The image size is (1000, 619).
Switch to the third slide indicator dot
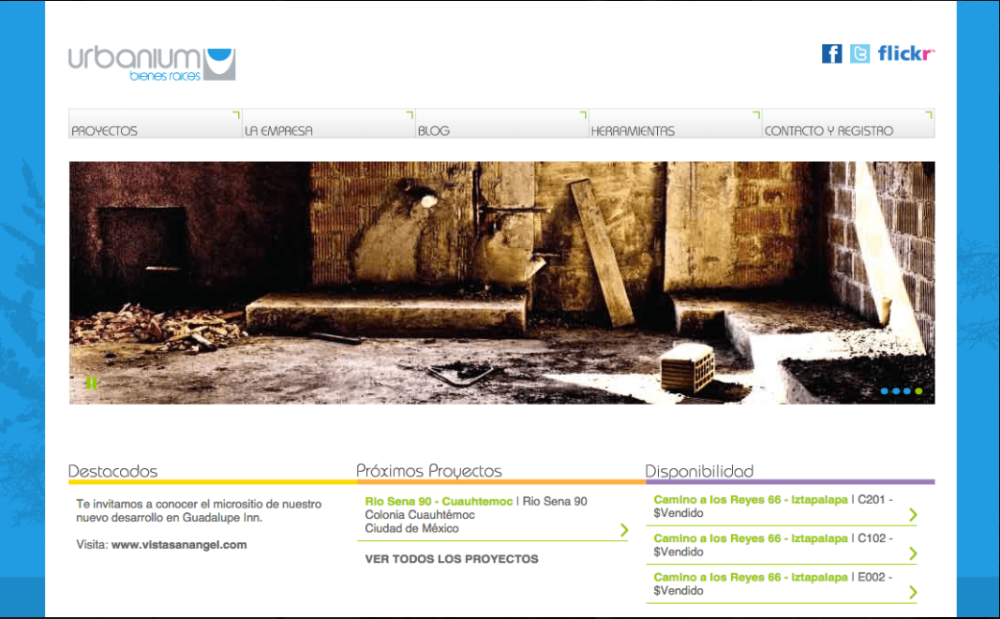coord(908,391)
